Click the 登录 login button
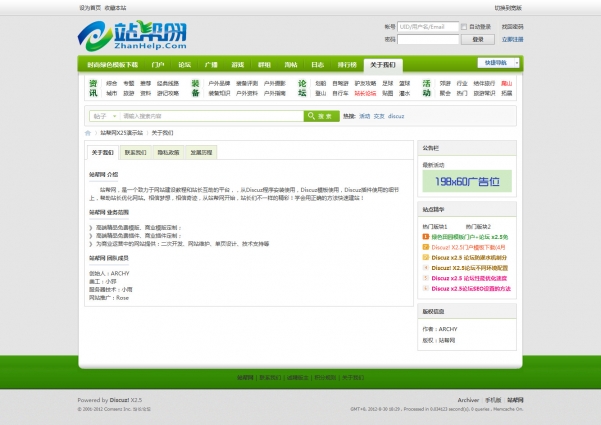This screenshot has width=601, height=425. (478, 39)
